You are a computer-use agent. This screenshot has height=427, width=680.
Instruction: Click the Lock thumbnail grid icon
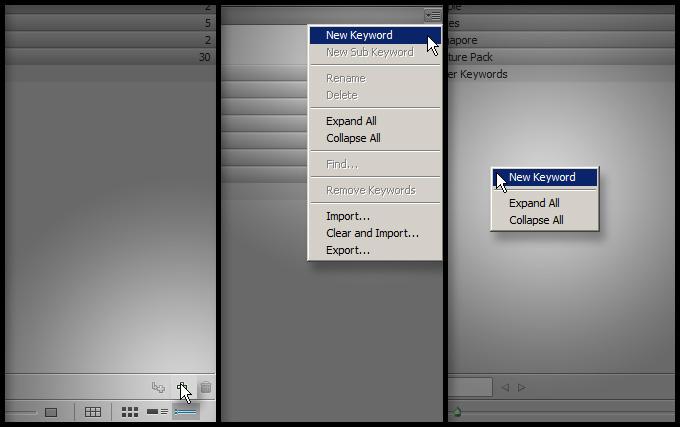[51, 411]
